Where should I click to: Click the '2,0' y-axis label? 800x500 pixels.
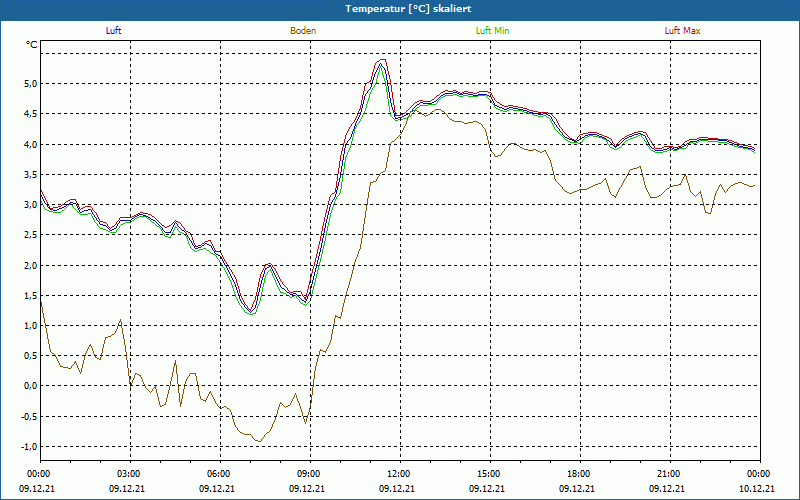pyautogui.click(x=31, y=265)
